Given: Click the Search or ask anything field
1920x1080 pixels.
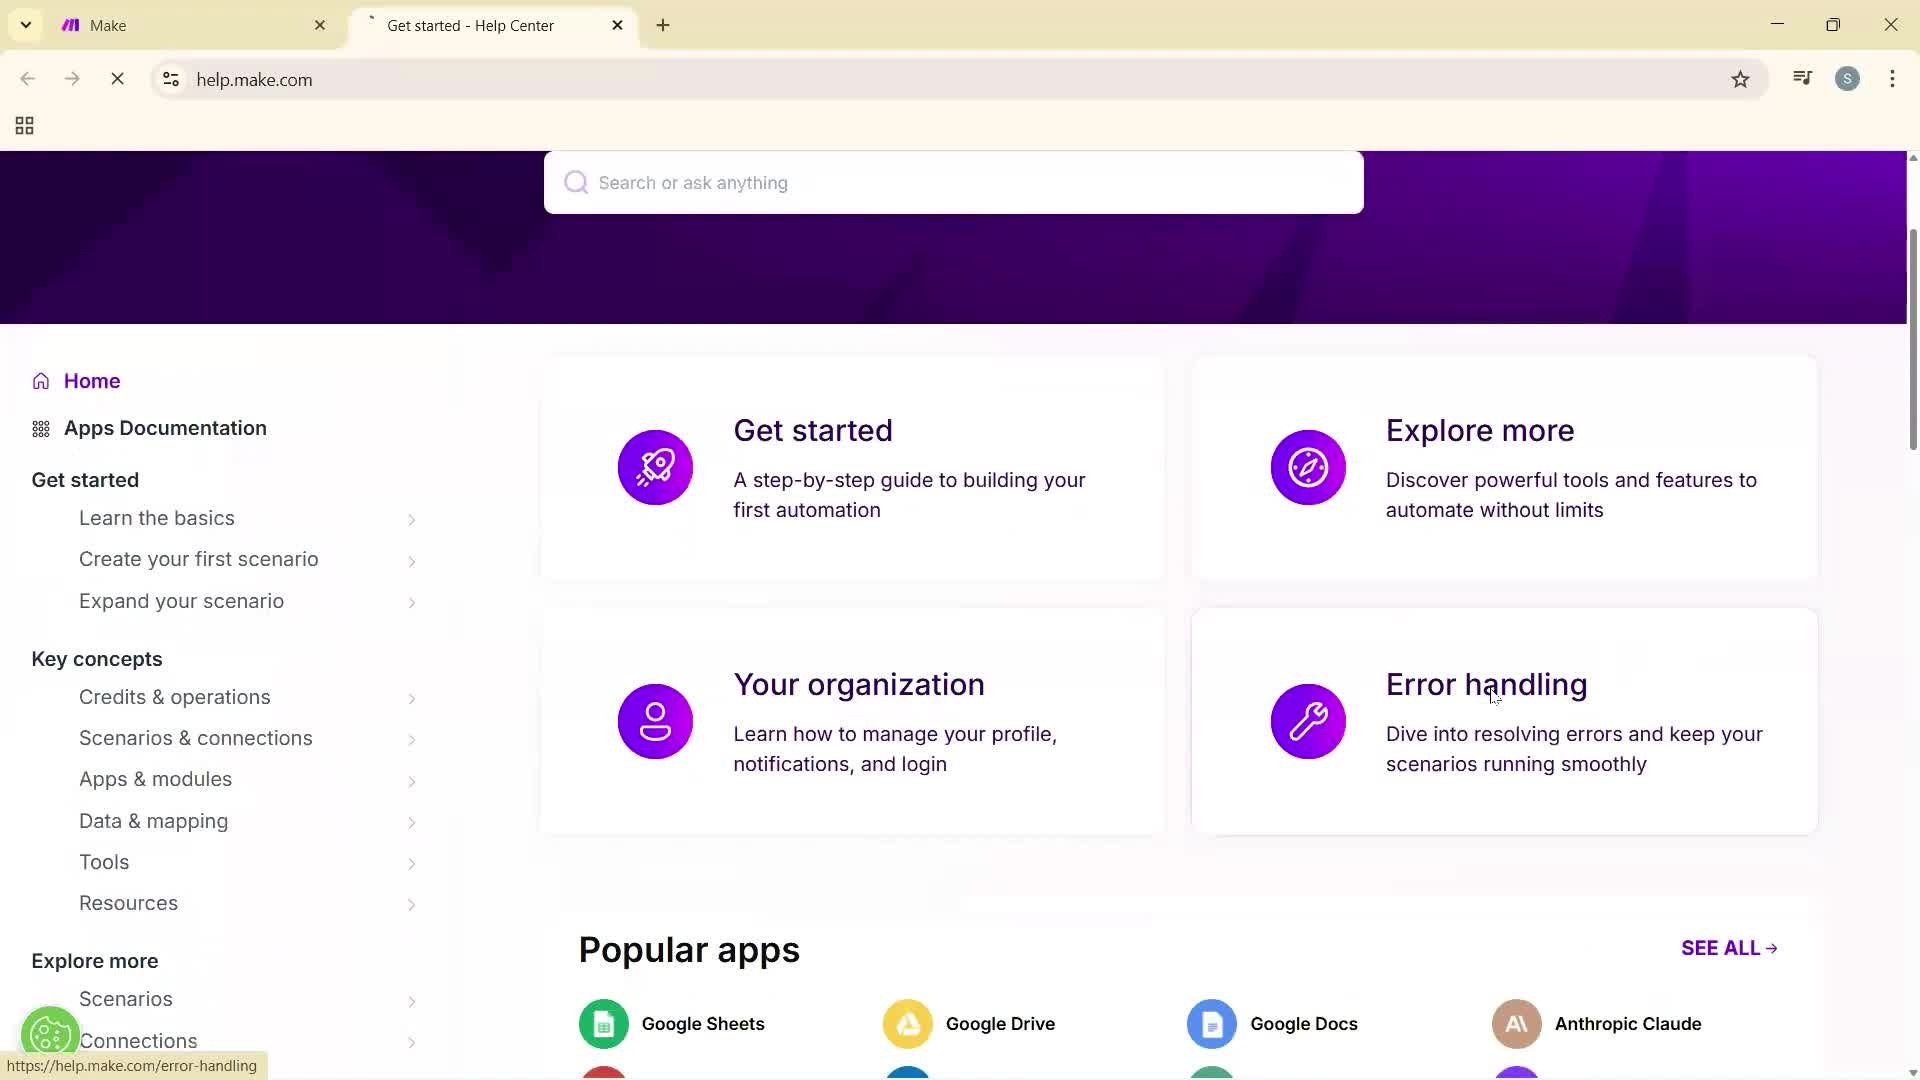Looking at the screenshot, I should pos(953,182).
